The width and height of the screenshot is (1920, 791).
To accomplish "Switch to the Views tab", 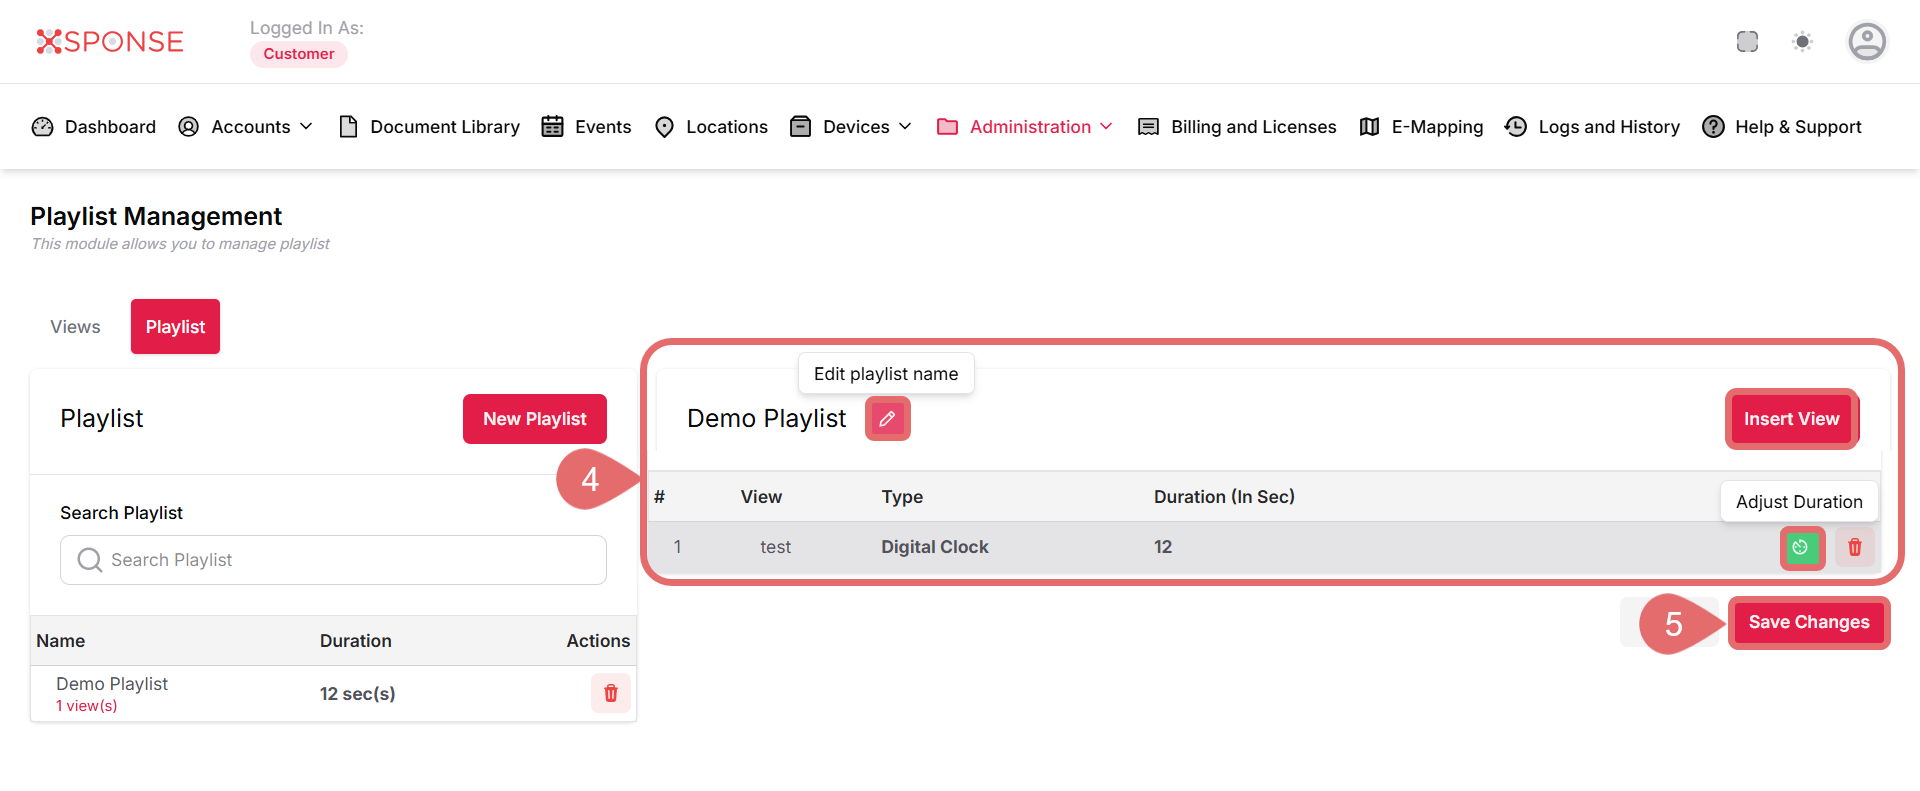I will pyautogui.click(x=75, y=327).
